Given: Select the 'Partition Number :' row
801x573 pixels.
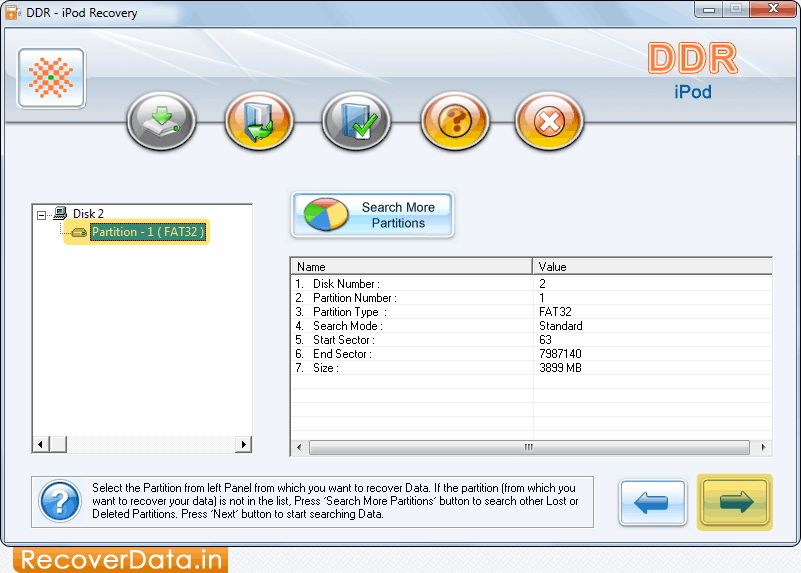Looking at the screenshot, I should tap(531, 298).
